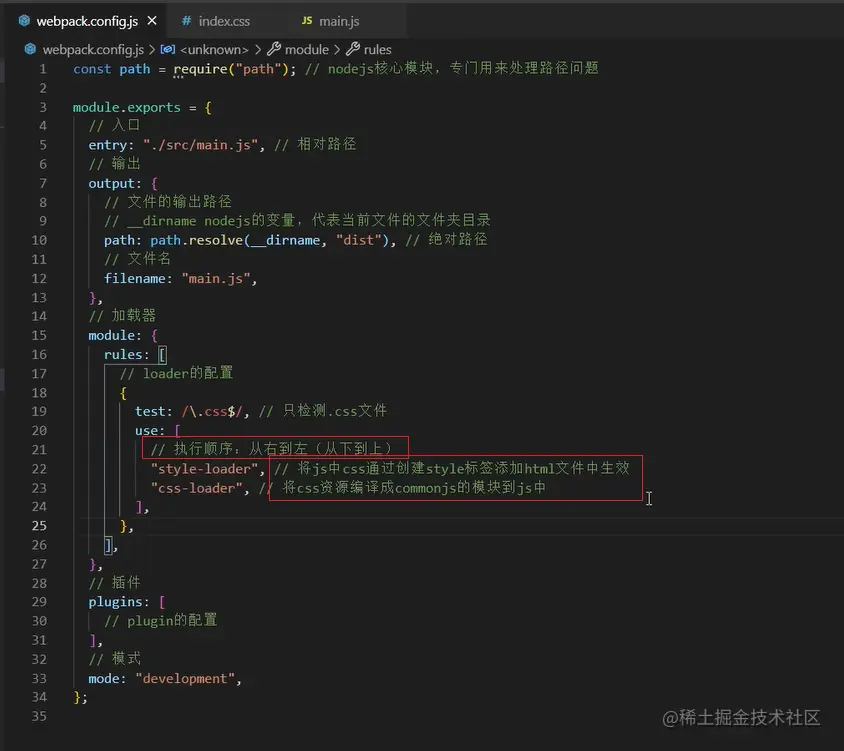
Task: Click the /\.css$/ regex on line 19
Action: (212, 411)
